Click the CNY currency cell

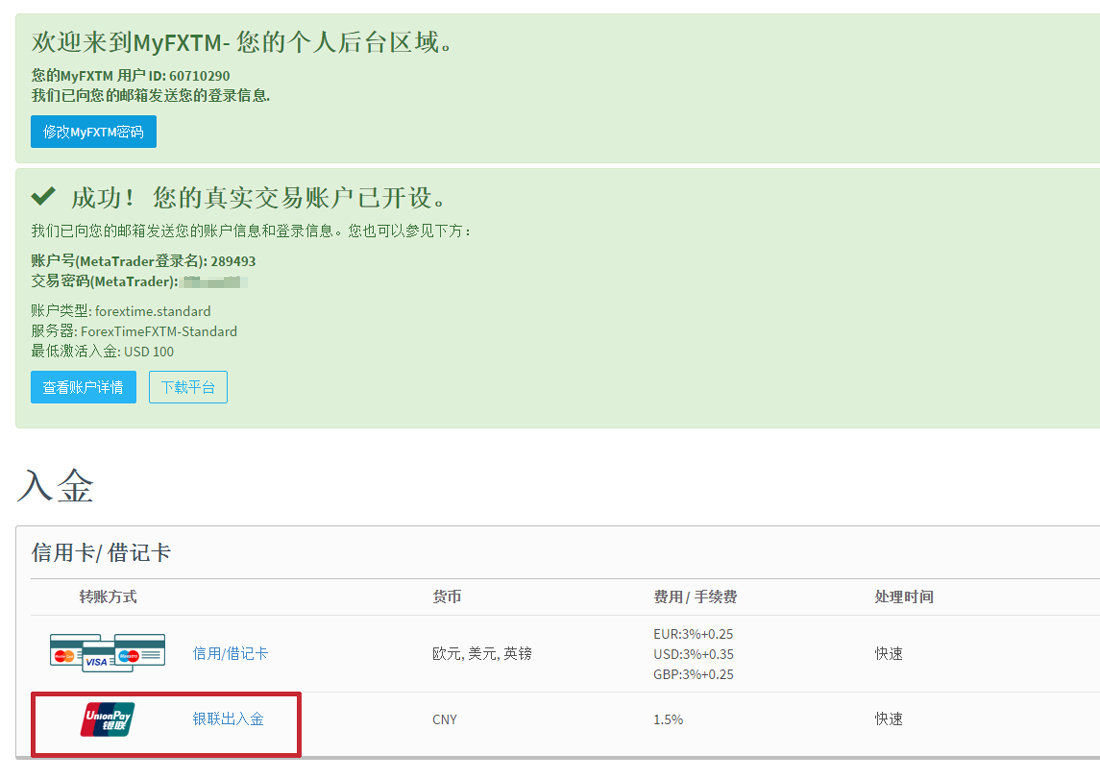445,719
